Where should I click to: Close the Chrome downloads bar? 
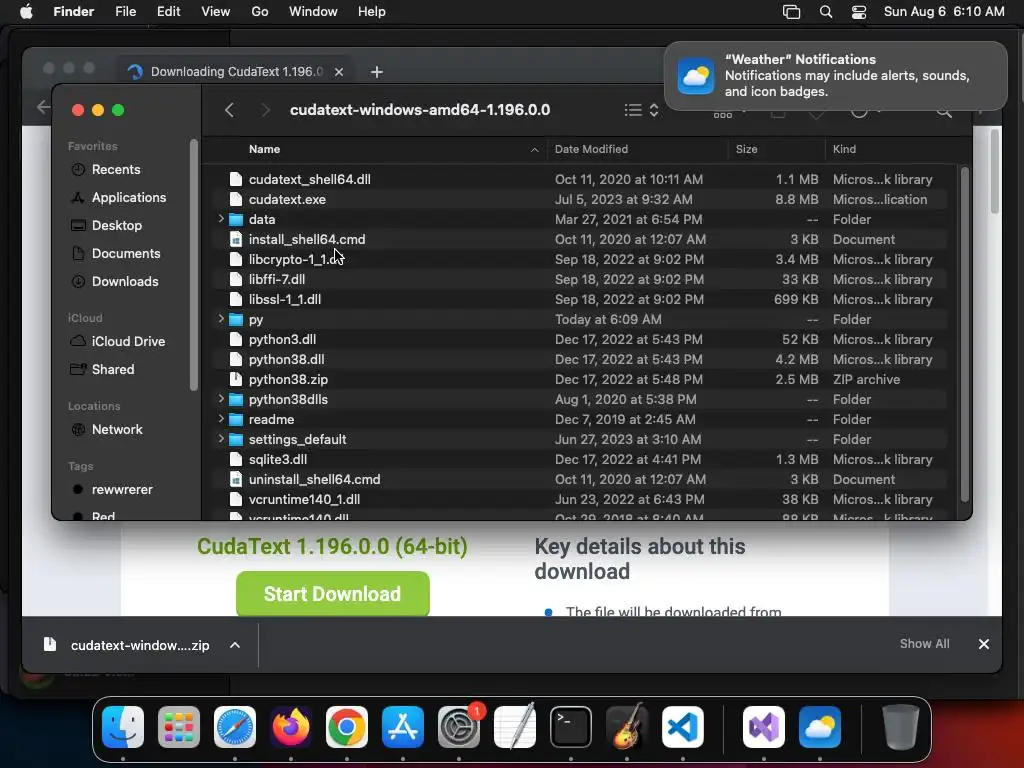(x=984, y=644)
